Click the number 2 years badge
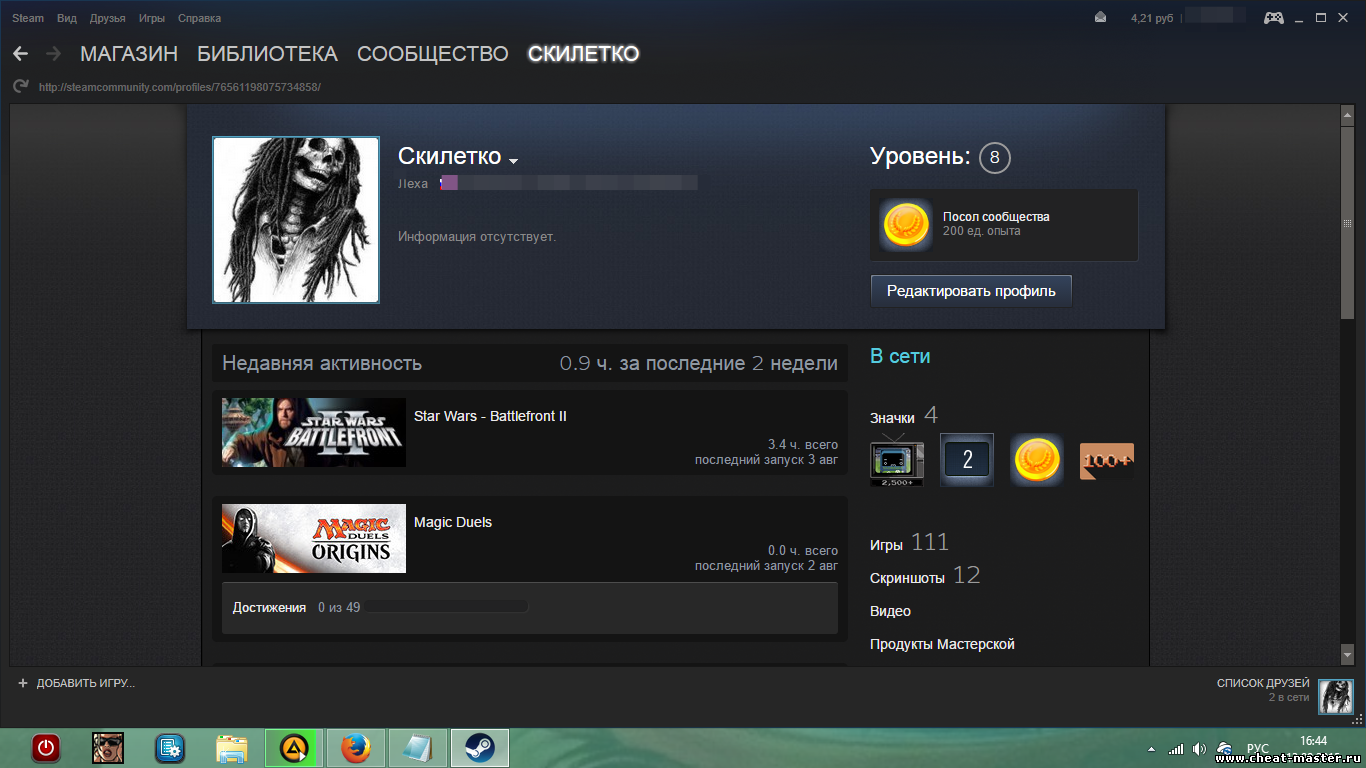This screenshot has height=768, width=1366. [x=967, y=460]
